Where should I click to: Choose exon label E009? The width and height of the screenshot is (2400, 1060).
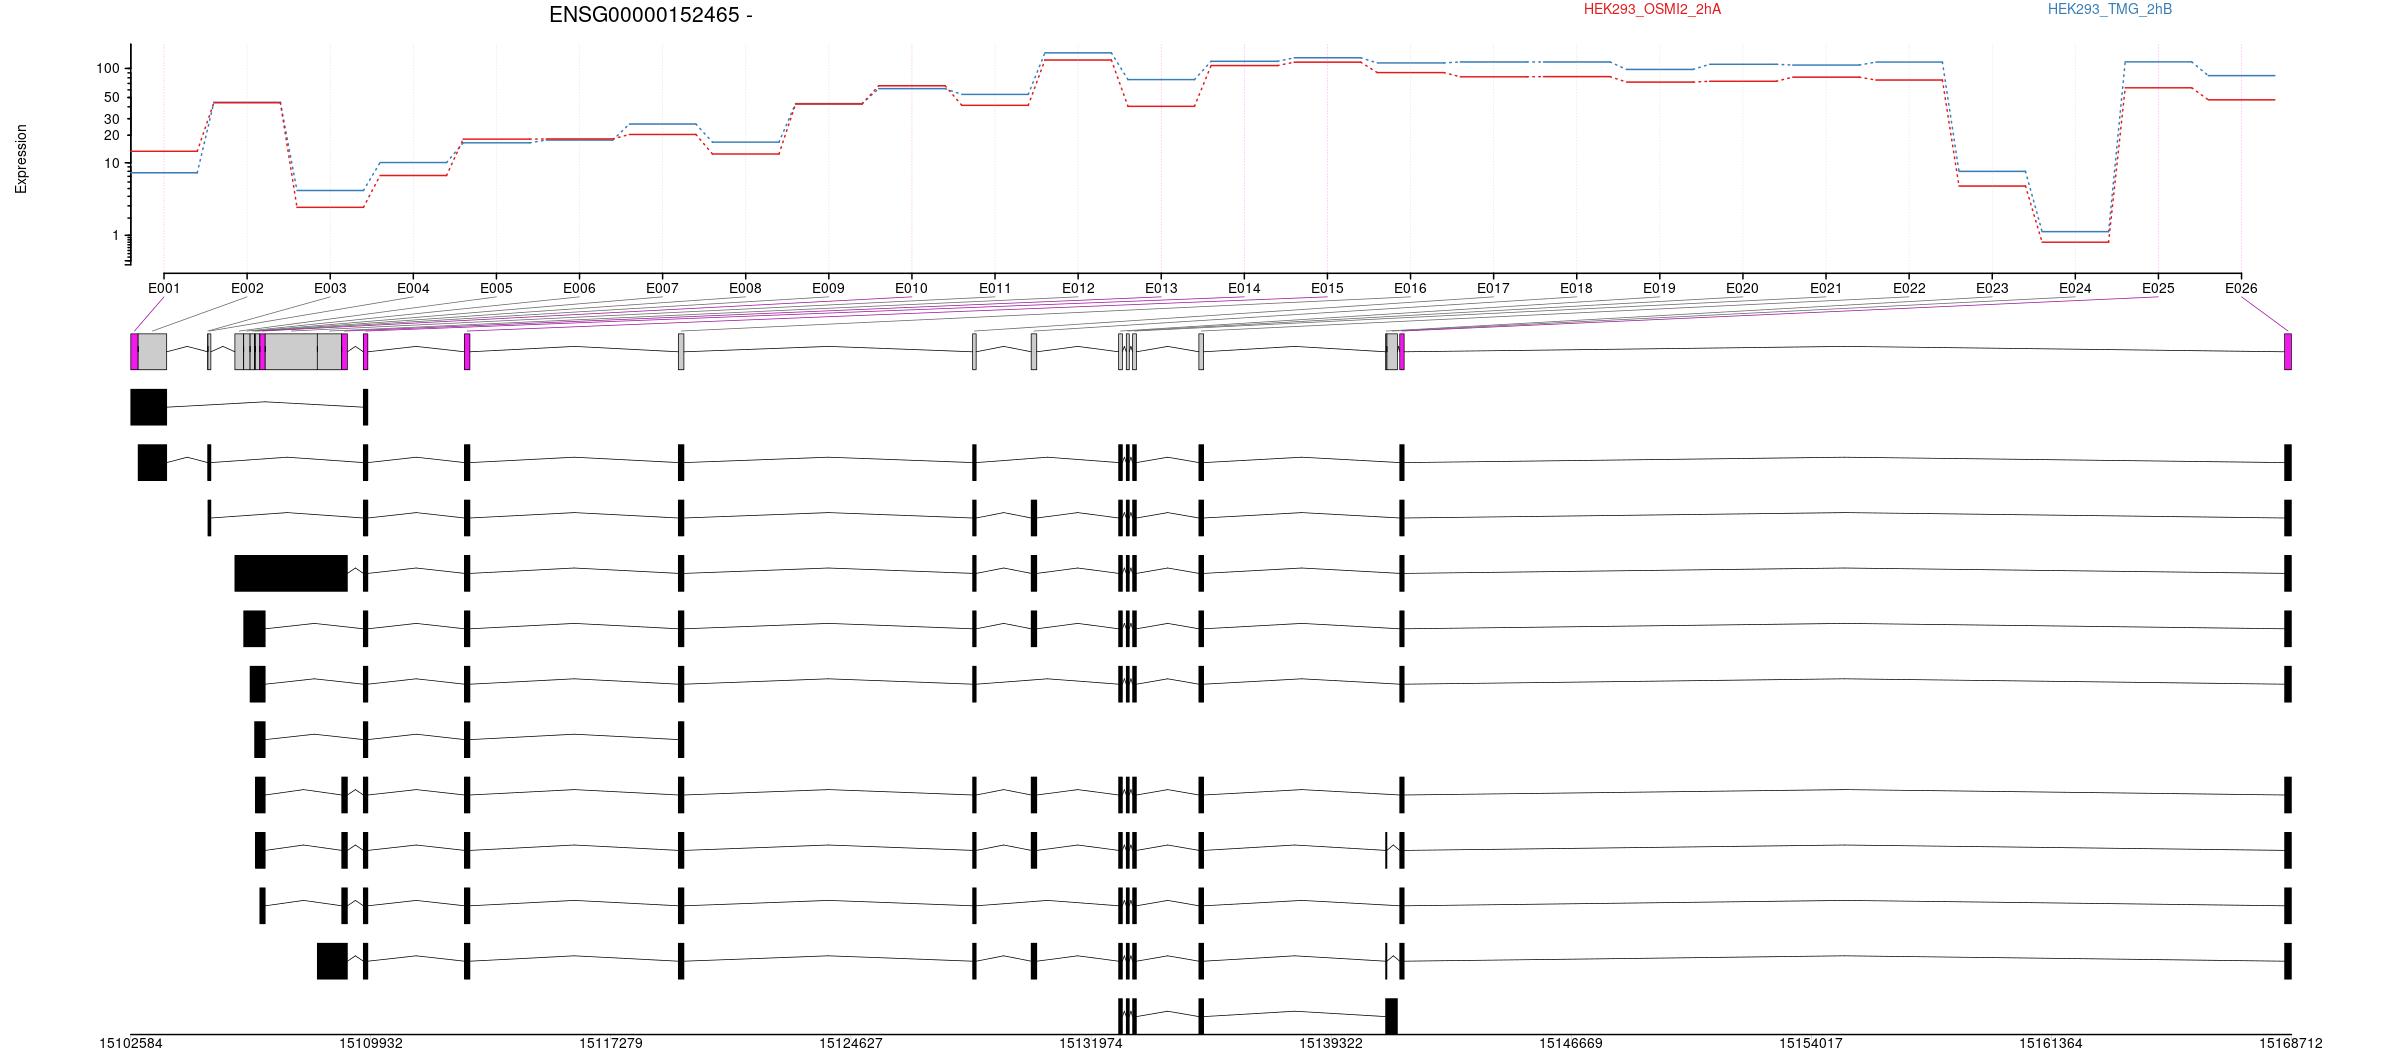pos(828,289)
